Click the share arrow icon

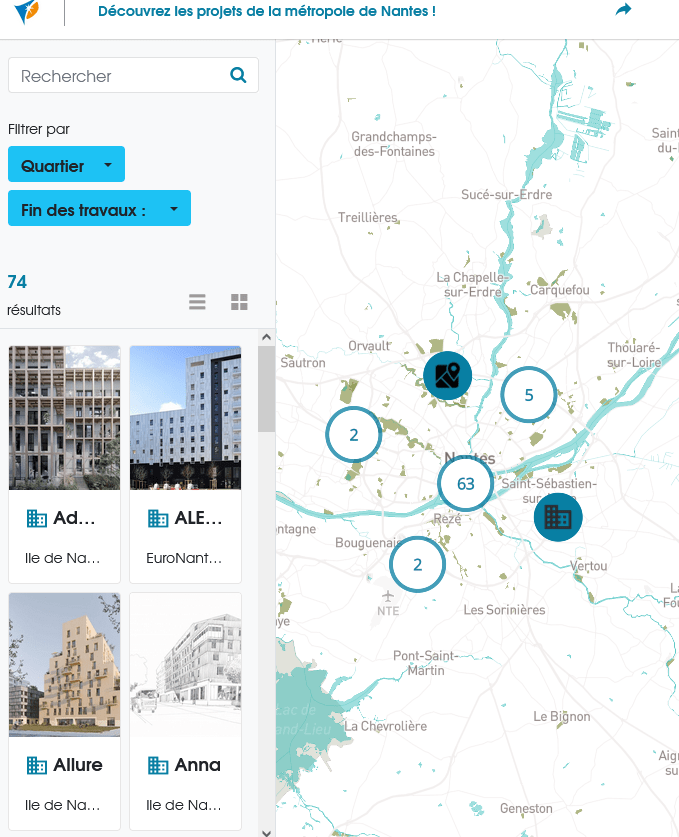623,10
